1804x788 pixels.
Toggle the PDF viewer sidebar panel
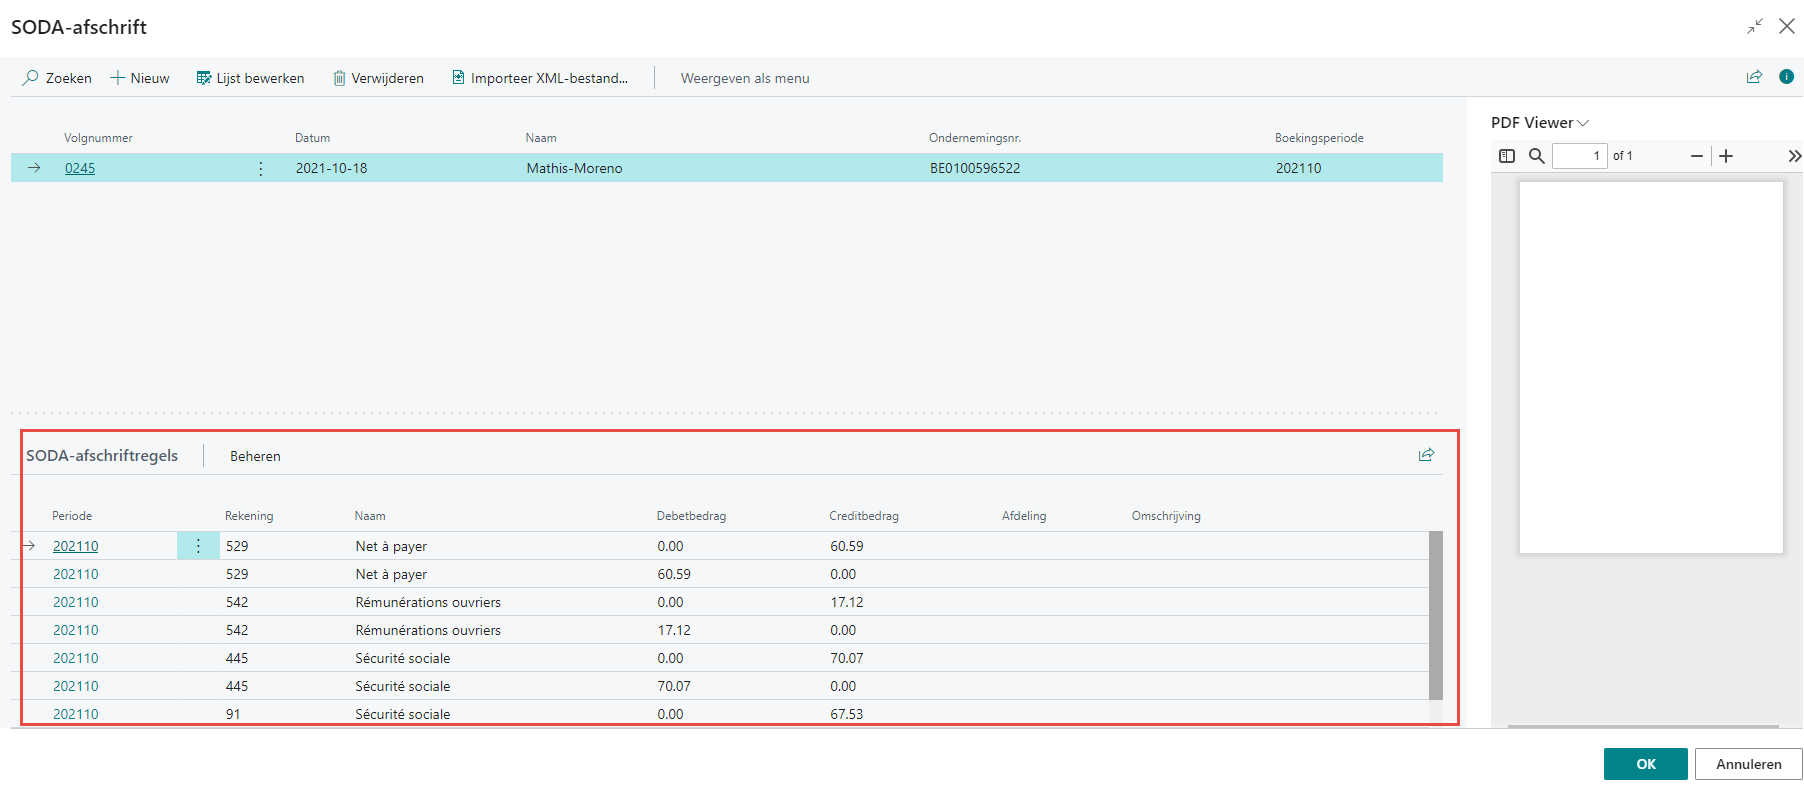click(x=1507, y=156)
